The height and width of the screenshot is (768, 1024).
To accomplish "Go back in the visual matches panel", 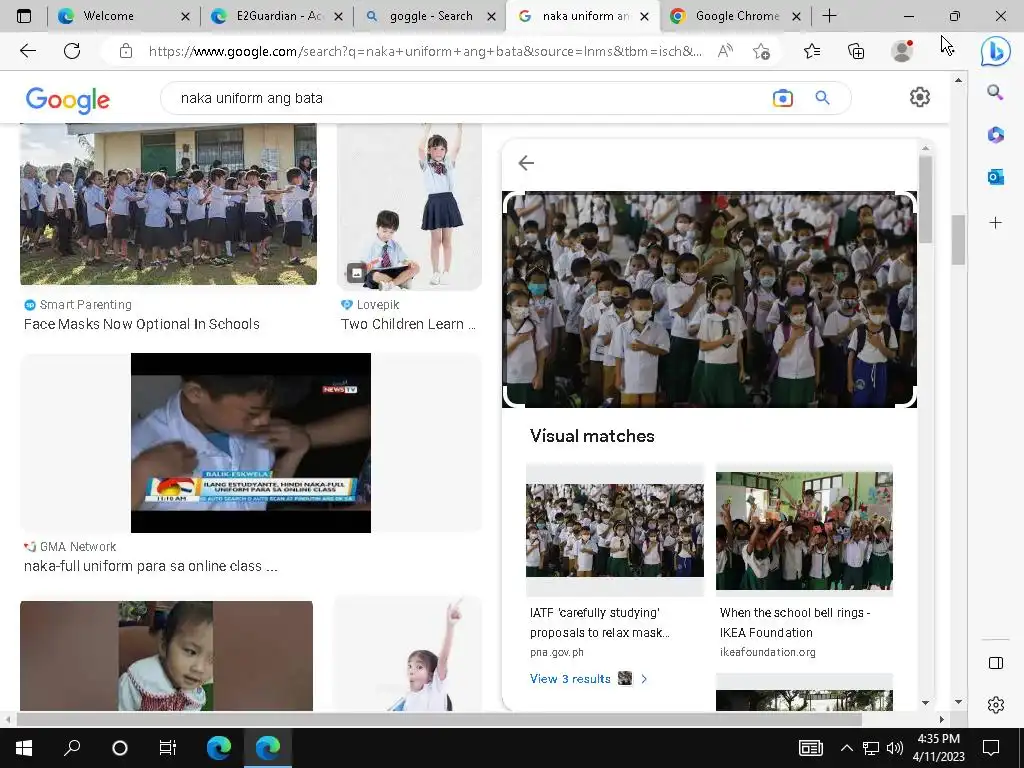I will click(x=526, y=163).
